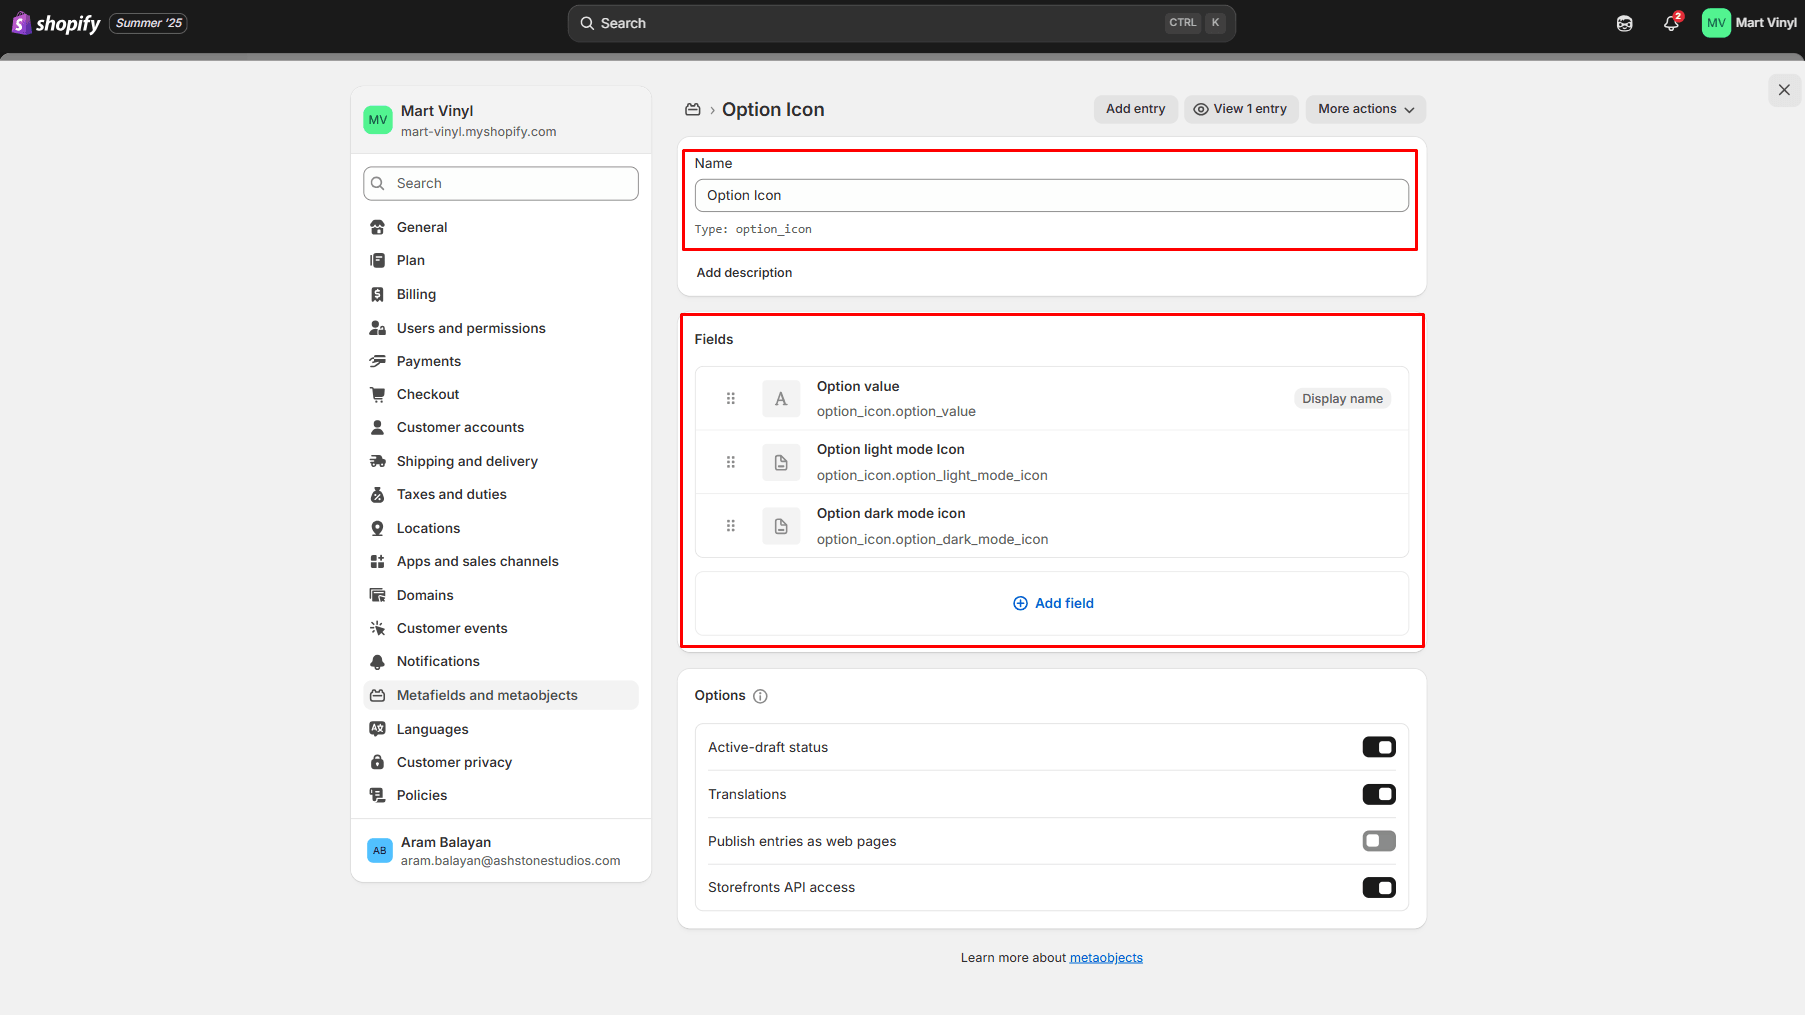Click the file icon for Option dark mode icon
The height and width of the screenshot is (1015, 1805).
781,526
